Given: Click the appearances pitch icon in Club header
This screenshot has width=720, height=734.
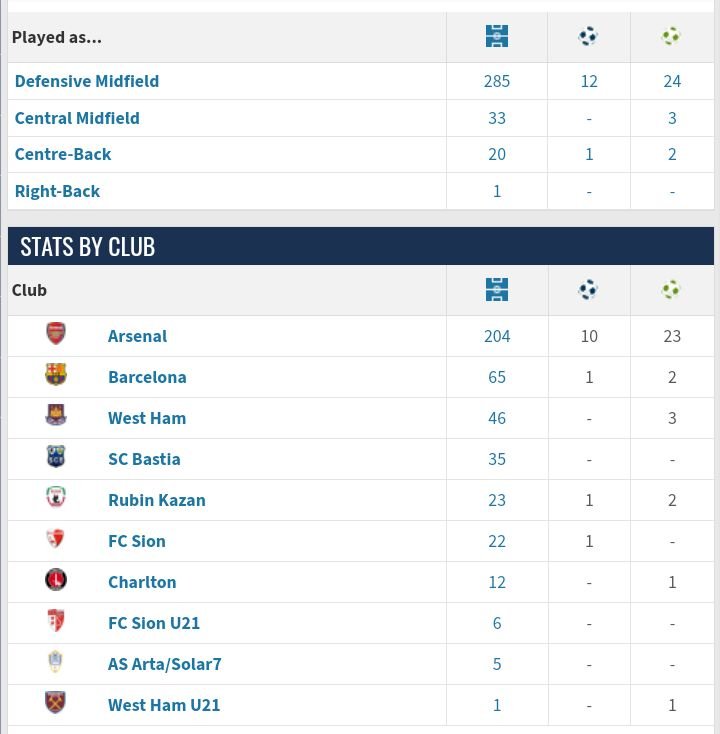Looking at the screenshot, I should 497,290.
